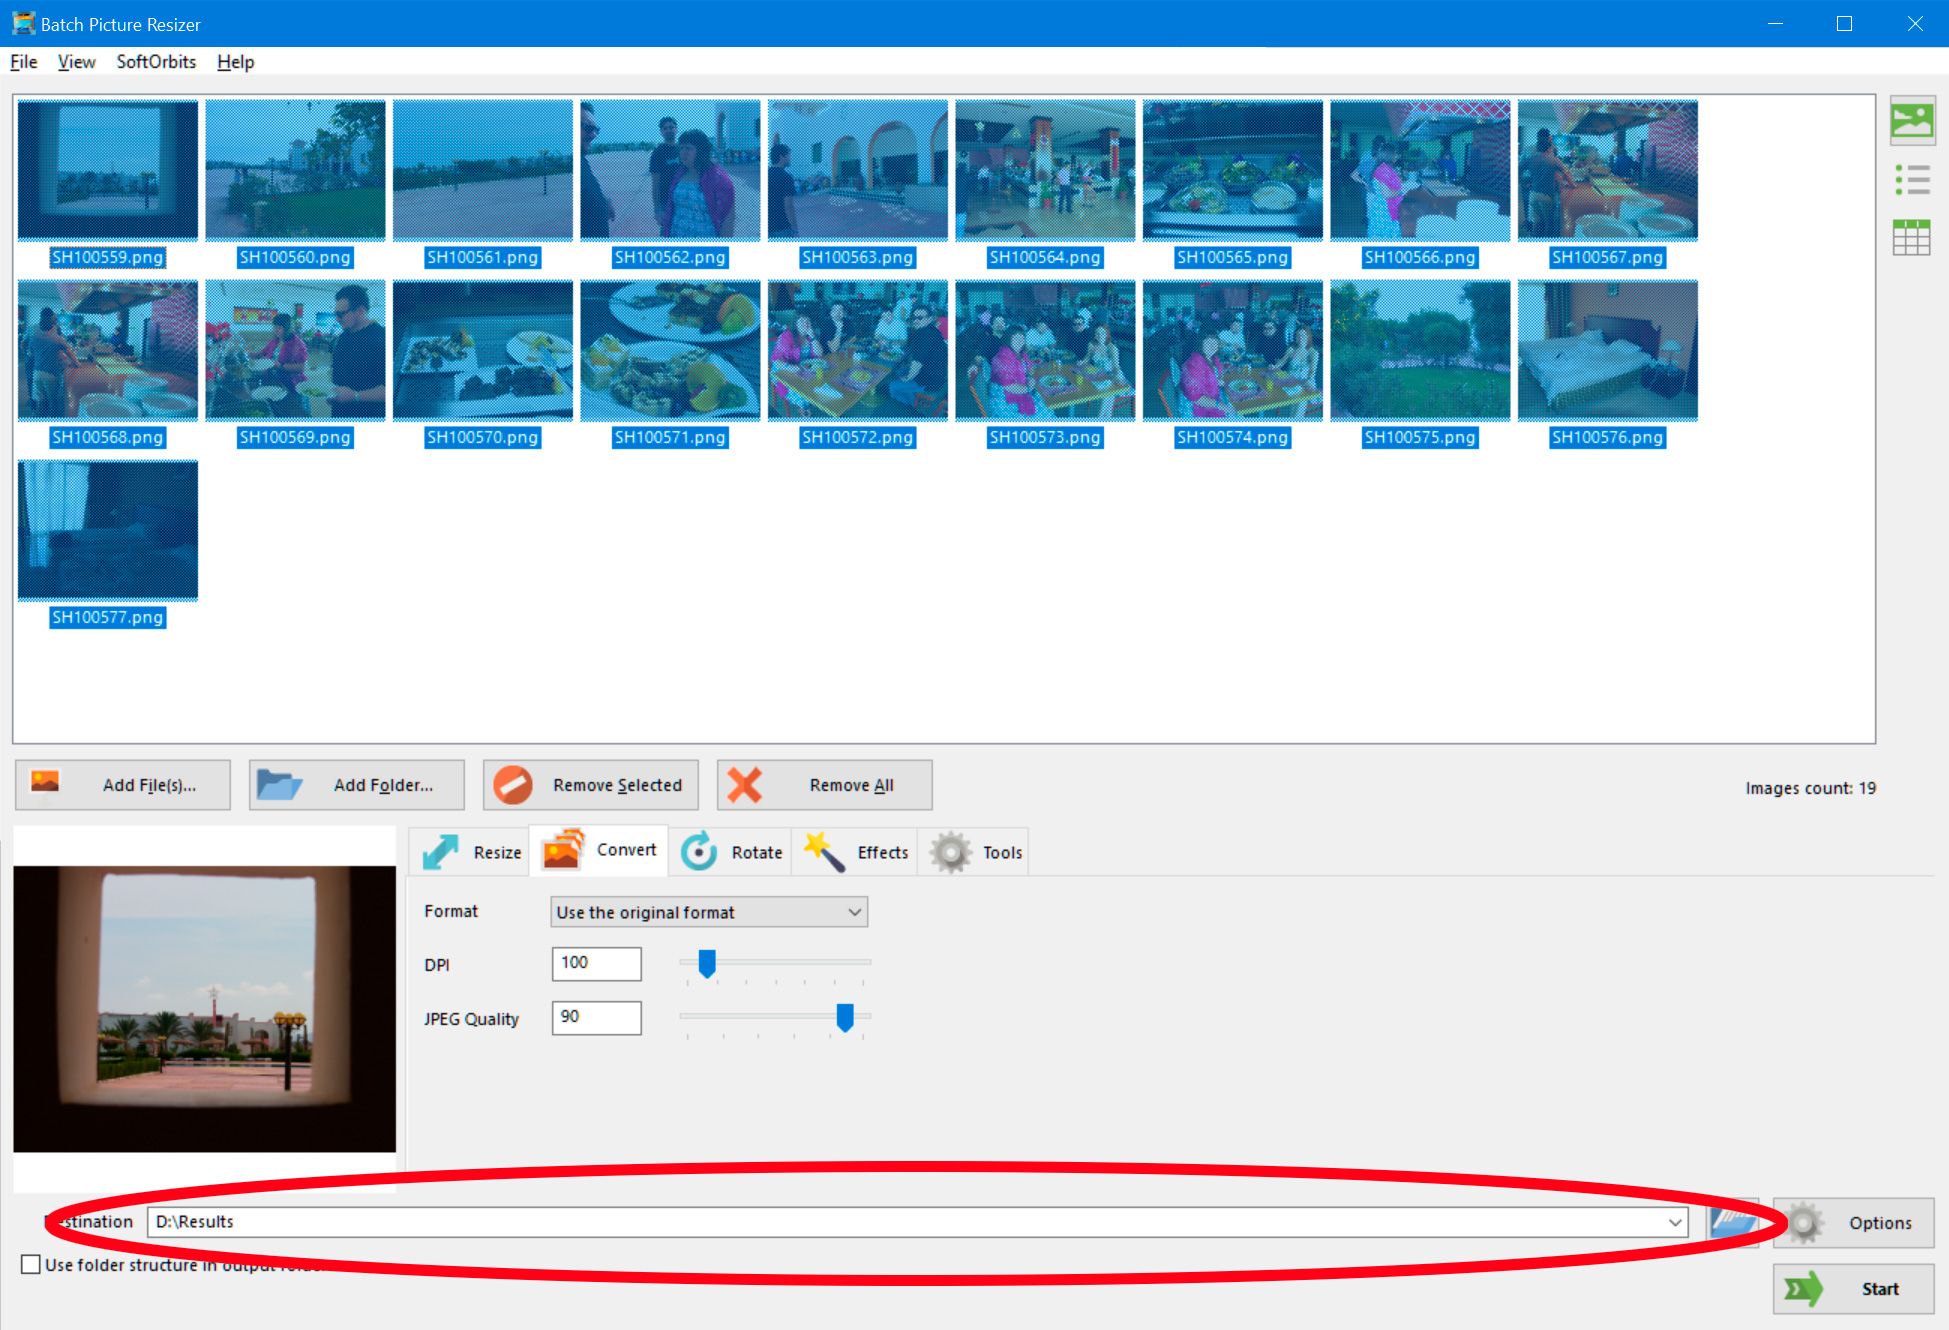Click the Start button
The width and height of the screenshot is (1949, 1330).
(x=1850, y=1286)
